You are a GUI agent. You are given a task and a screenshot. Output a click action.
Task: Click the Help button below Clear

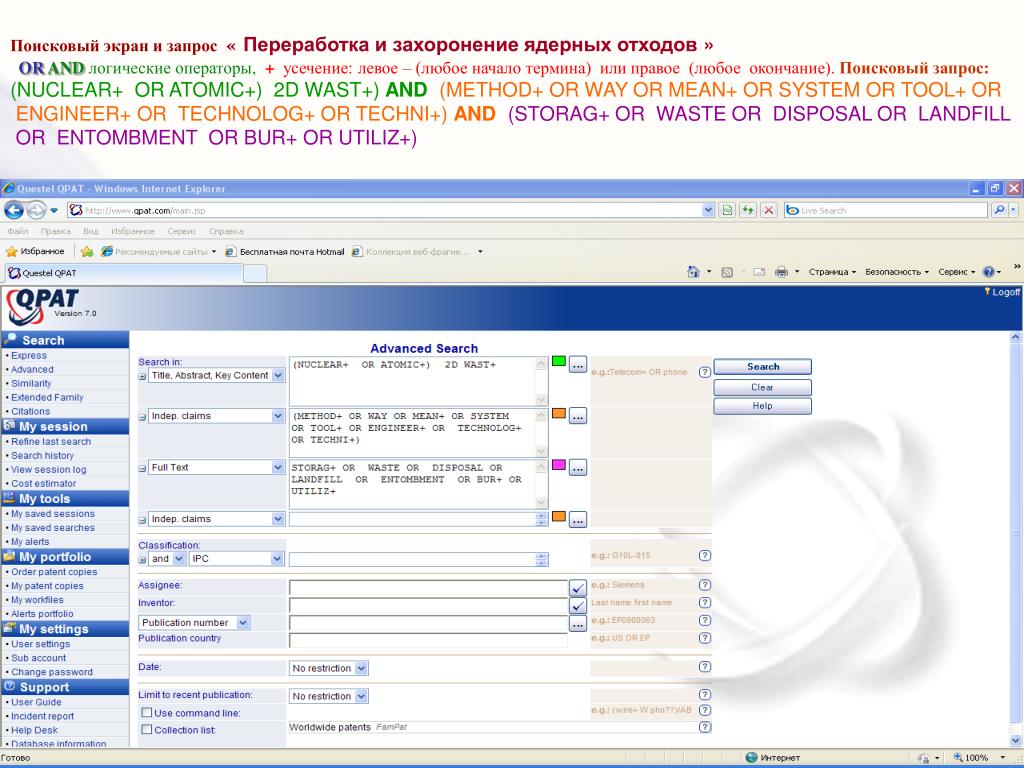click(x=762, y=406)
